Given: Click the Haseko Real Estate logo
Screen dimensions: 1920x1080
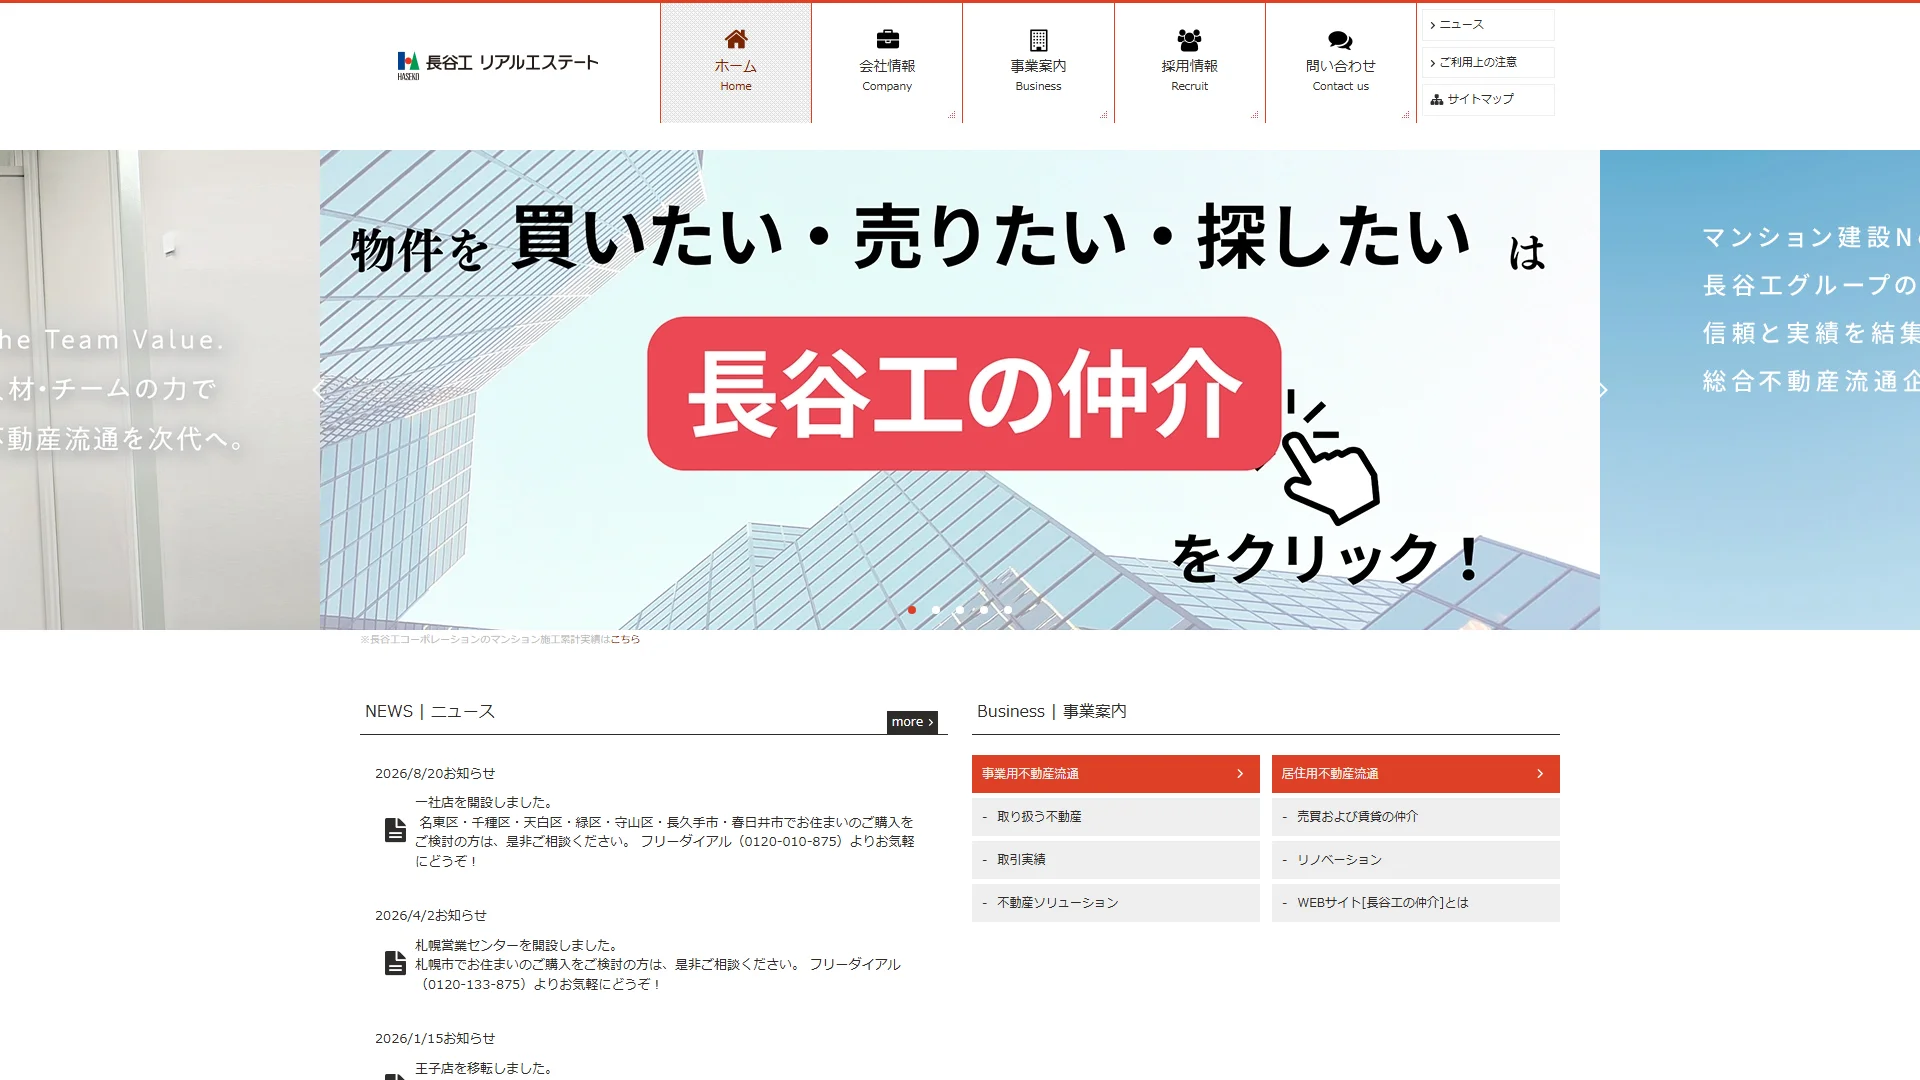Looking at the screenshot, I should pos(497,65).
